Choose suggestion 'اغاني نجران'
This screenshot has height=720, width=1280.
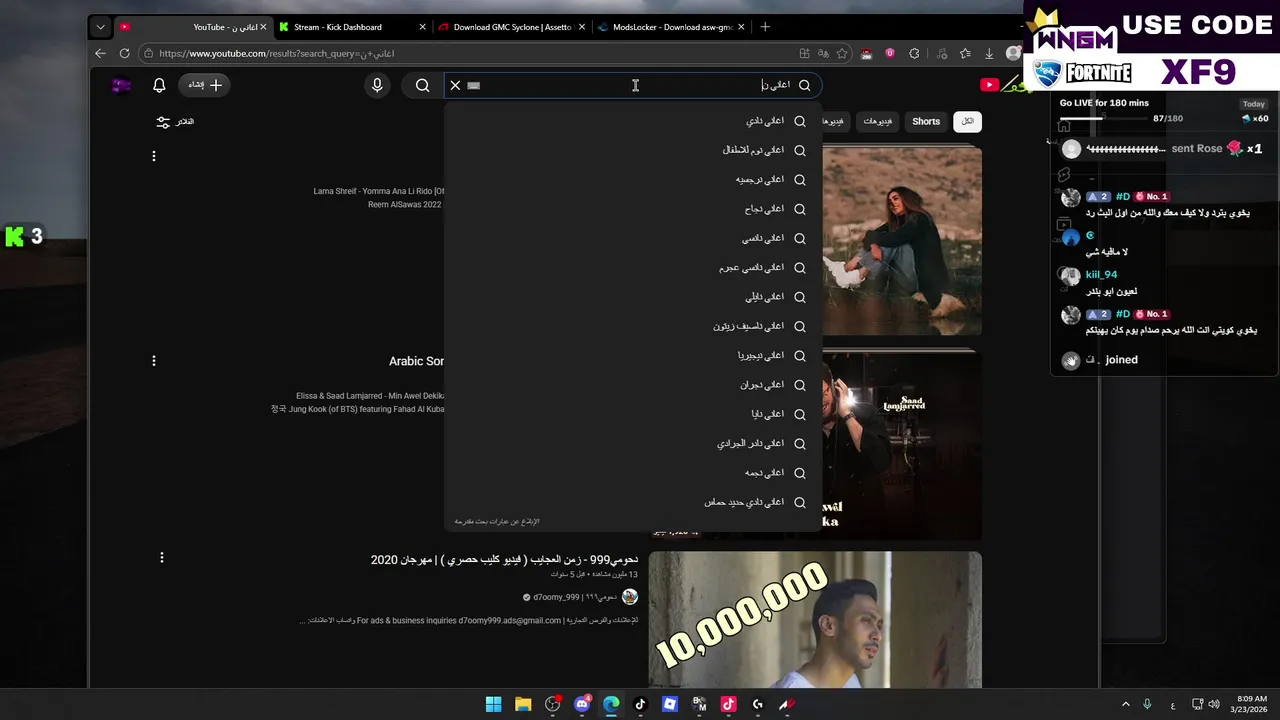click(x=633, y=385)
